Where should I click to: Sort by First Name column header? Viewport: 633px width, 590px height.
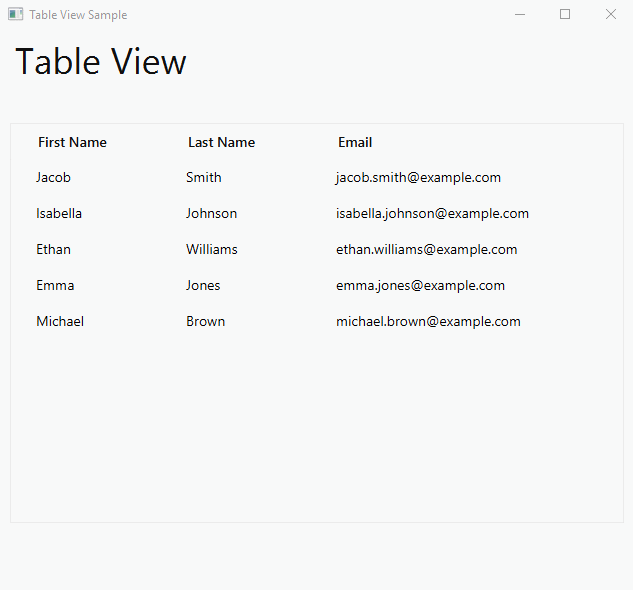[x=72, y=142]
